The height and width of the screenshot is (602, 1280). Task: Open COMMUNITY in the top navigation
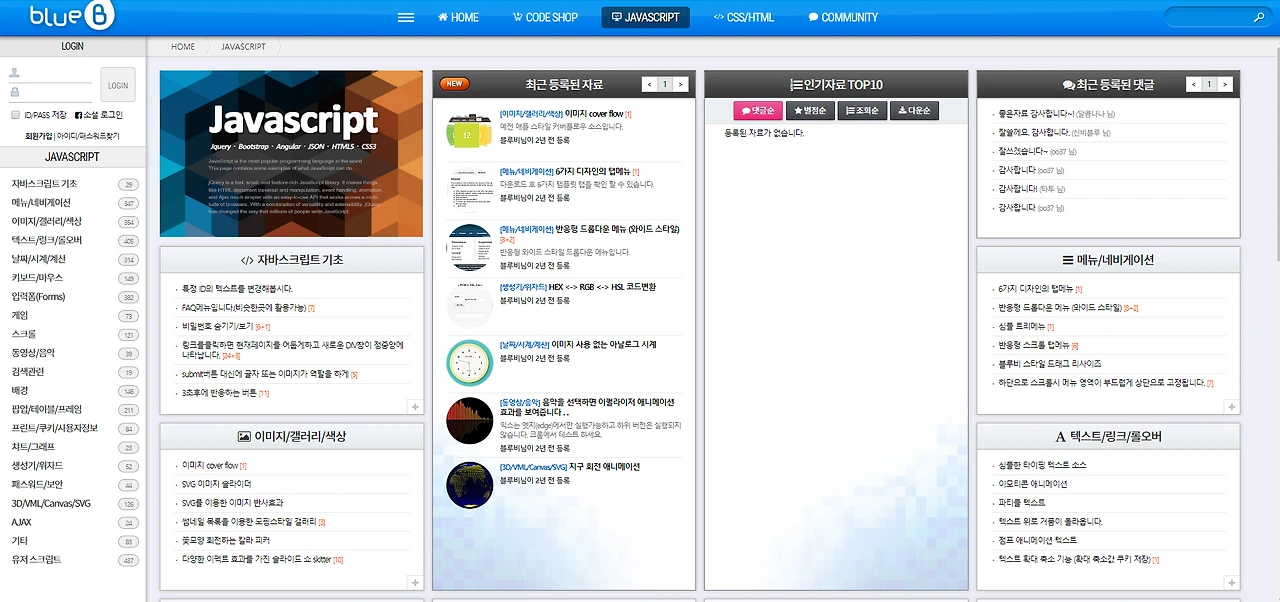(843, 17)
